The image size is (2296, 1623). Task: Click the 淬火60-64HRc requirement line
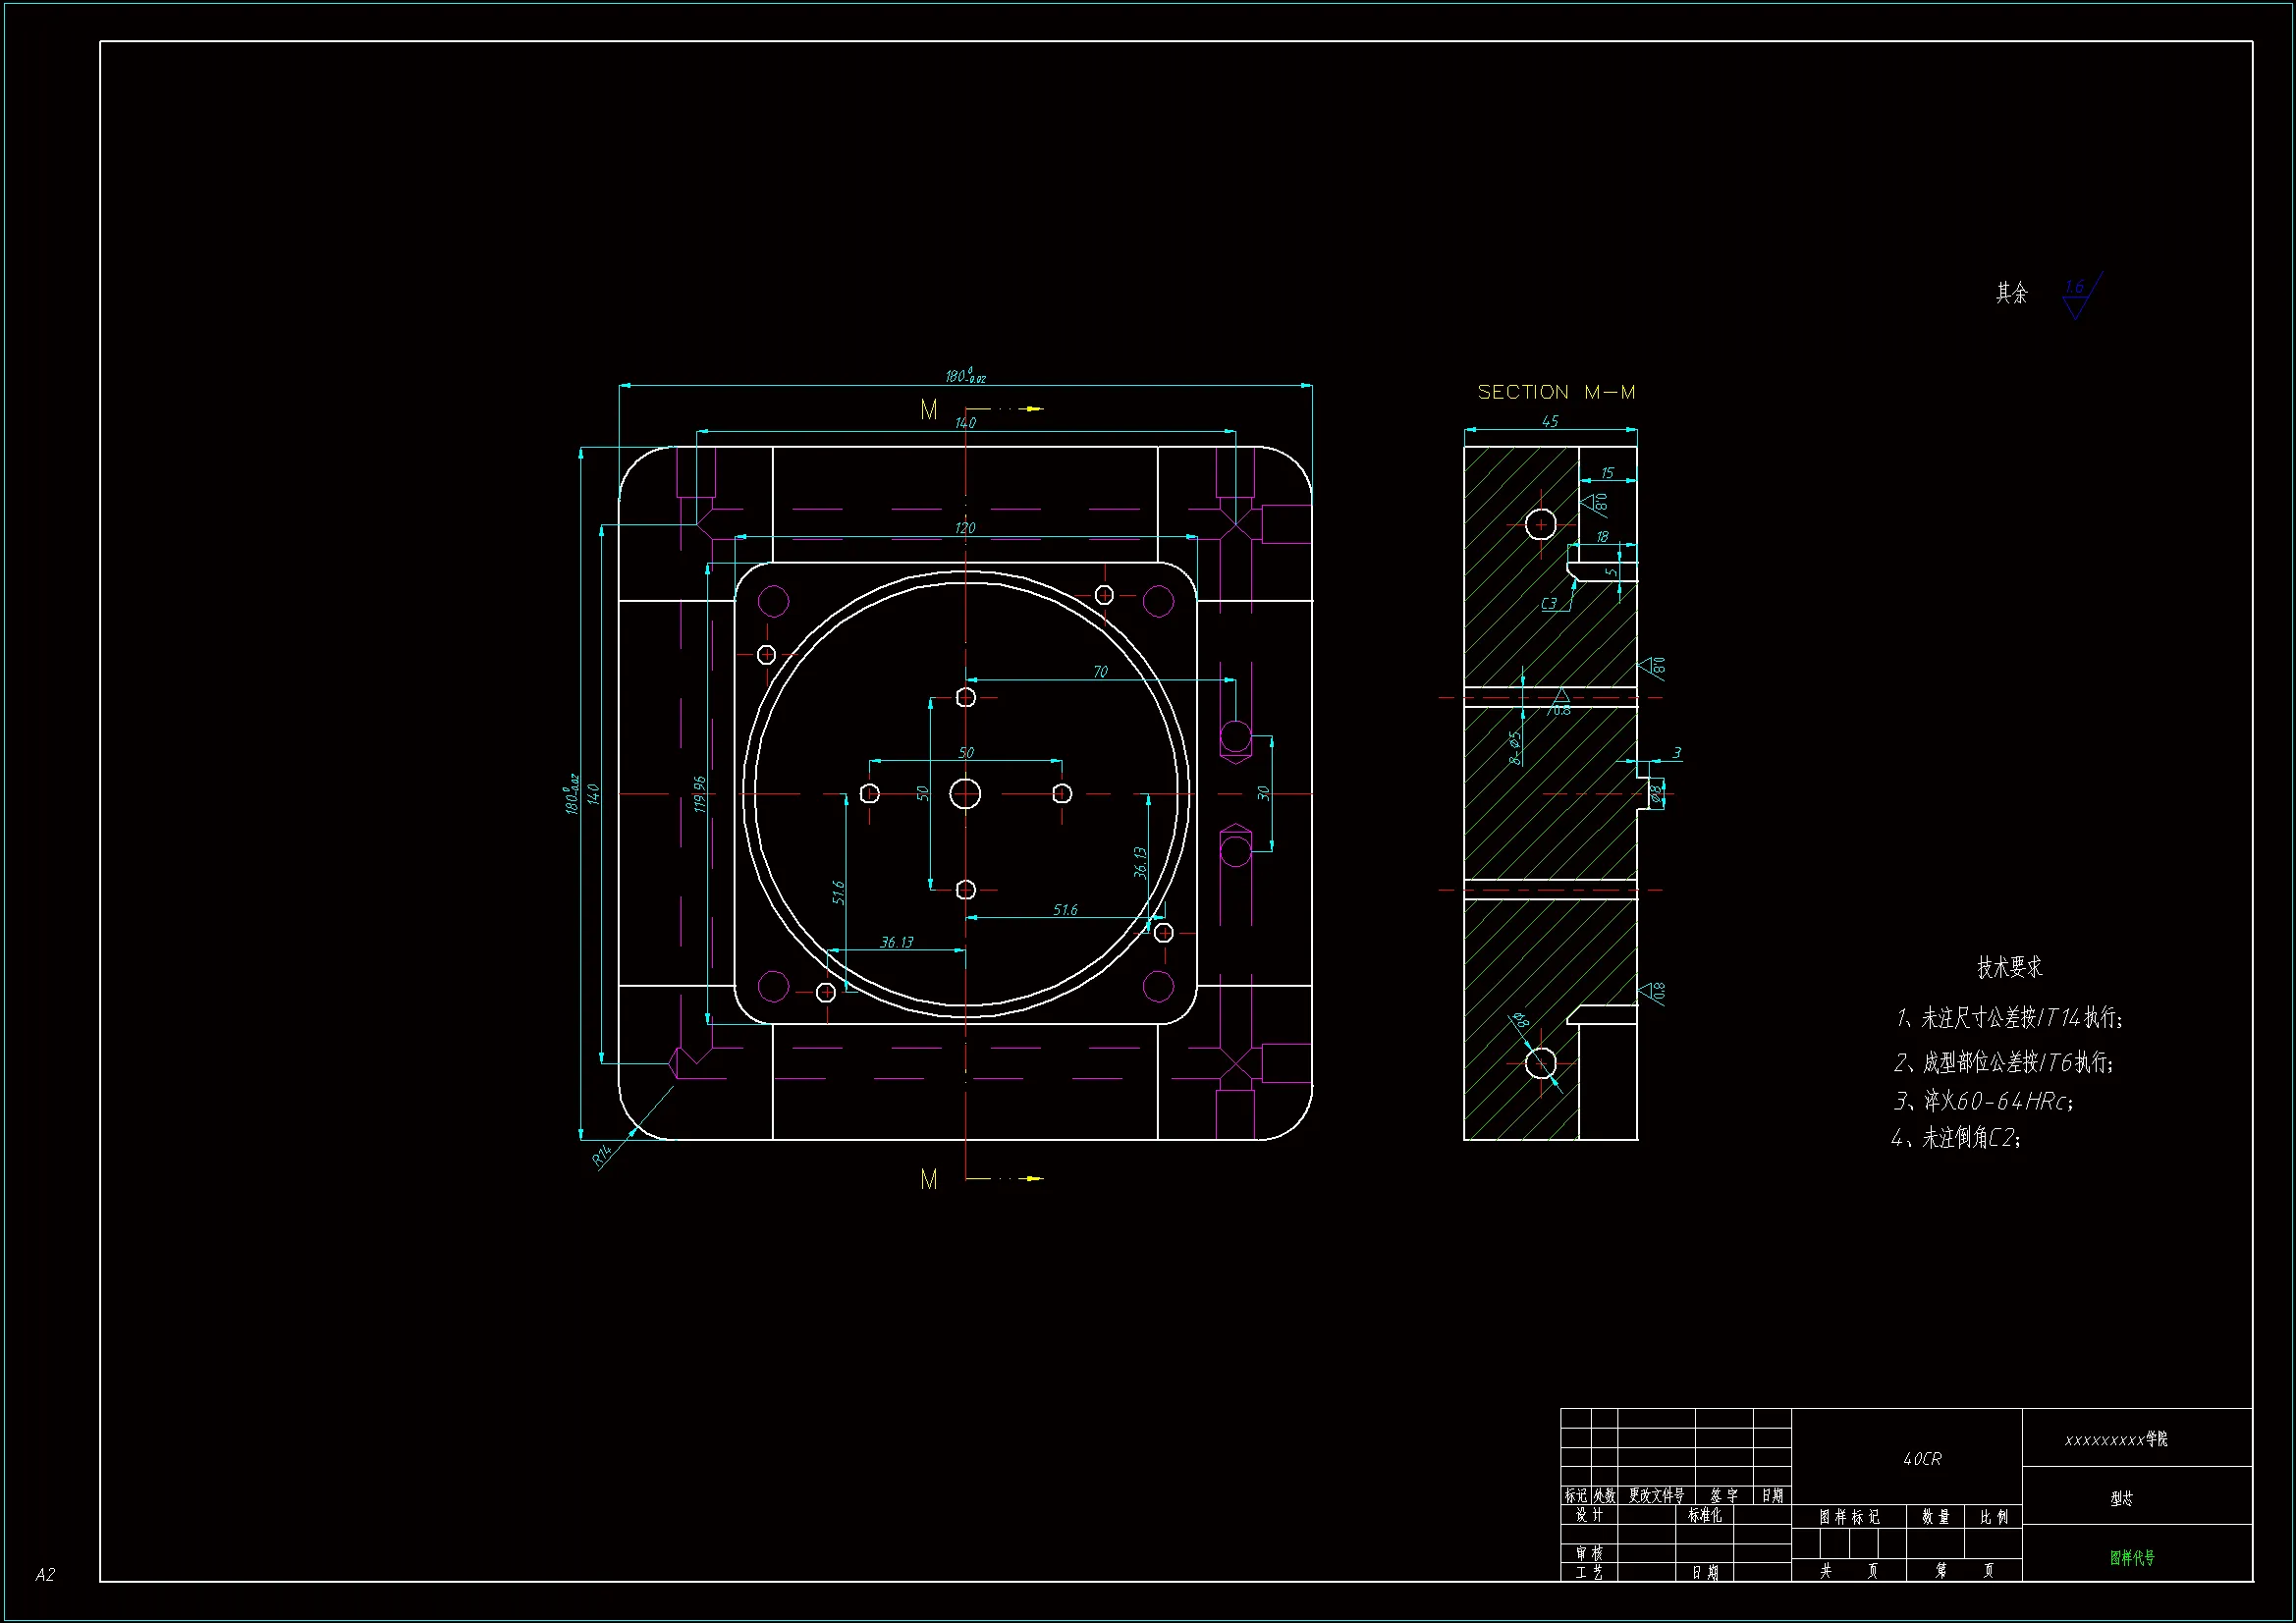point(1983,1101)
